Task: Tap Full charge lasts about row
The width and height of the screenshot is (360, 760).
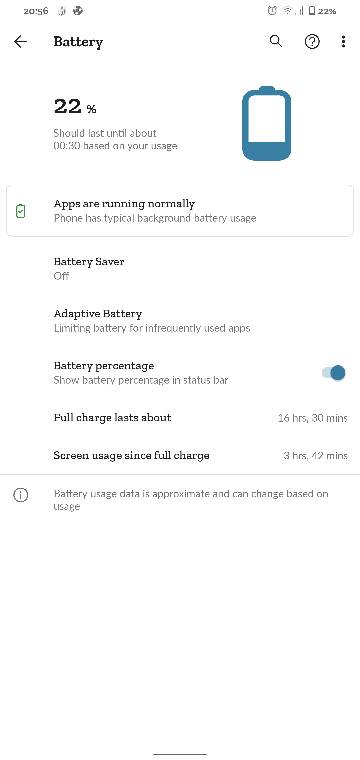Action: [180, 417]
